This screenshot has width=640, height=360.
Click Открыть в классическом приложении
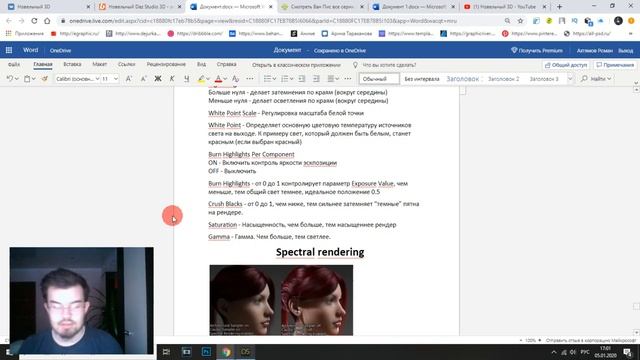coord(296,65)
